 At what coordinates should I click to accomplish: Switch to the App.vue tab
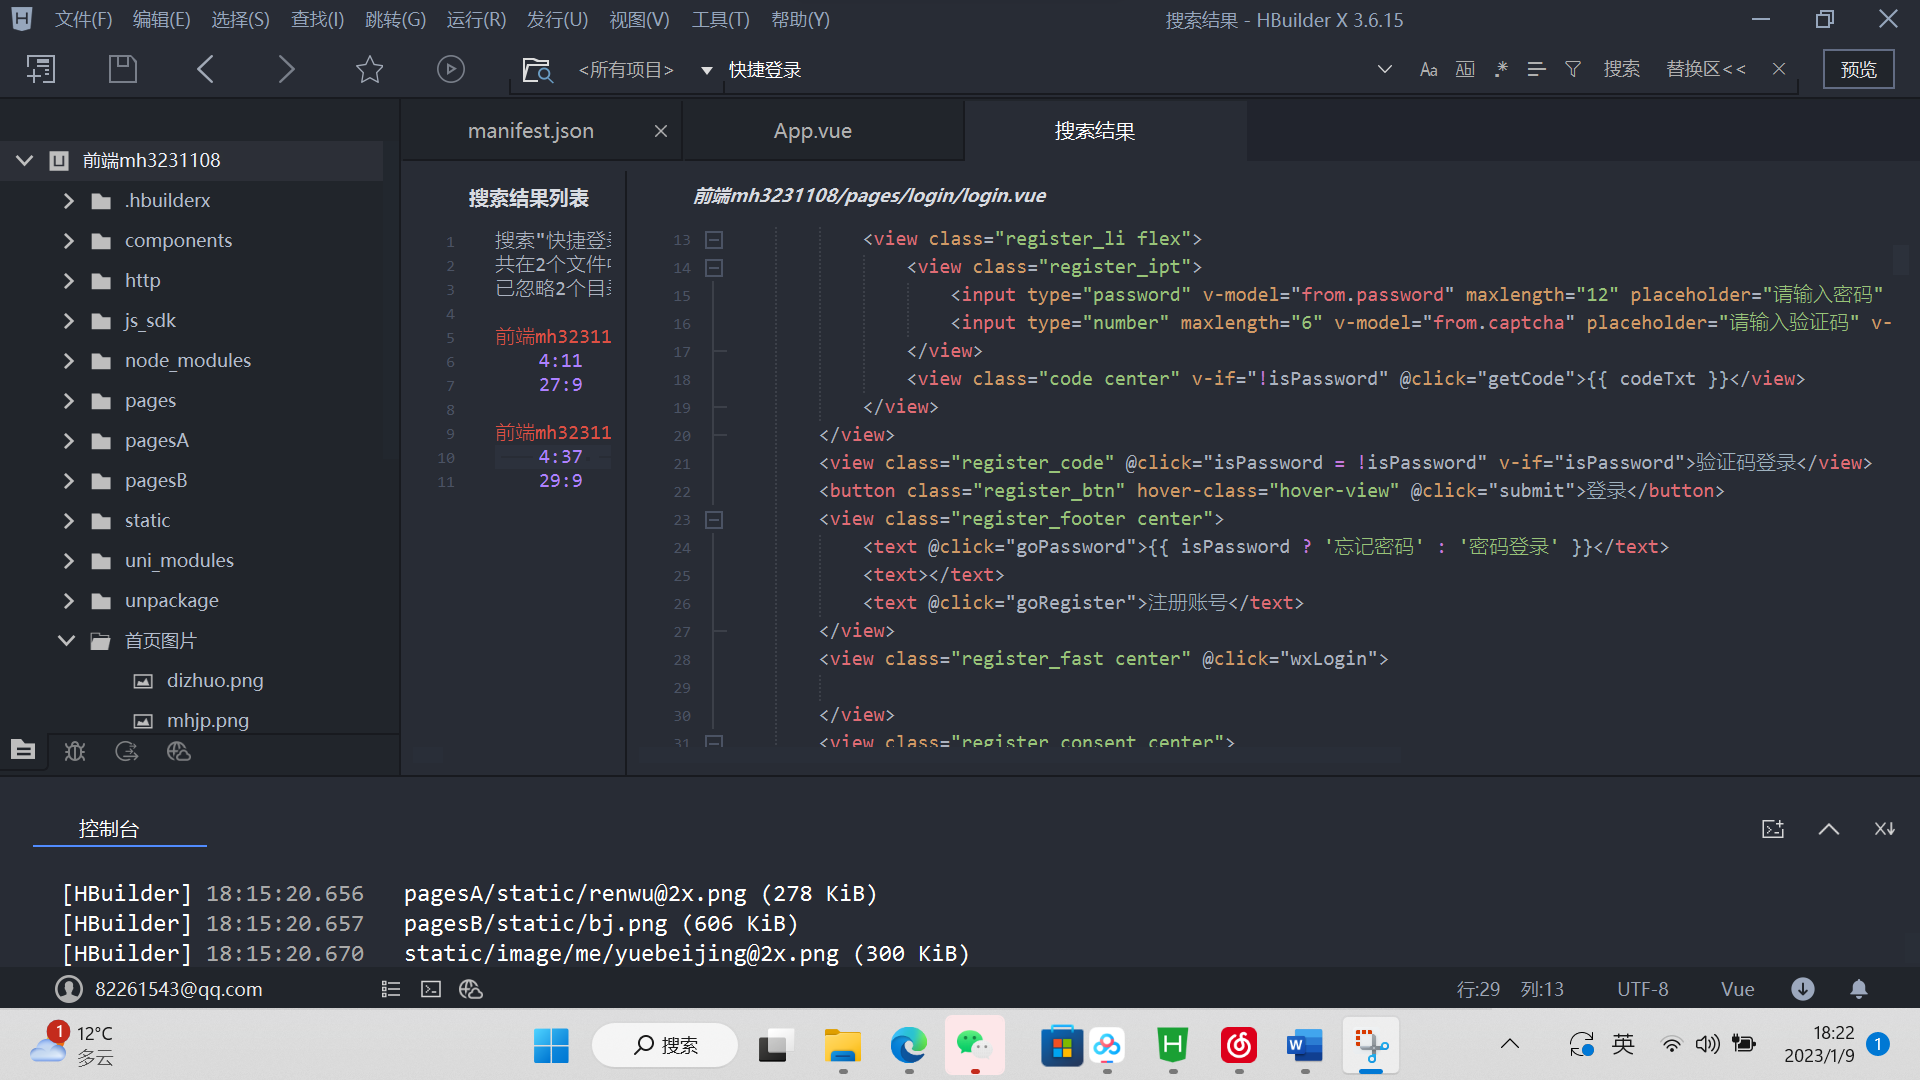813,131
